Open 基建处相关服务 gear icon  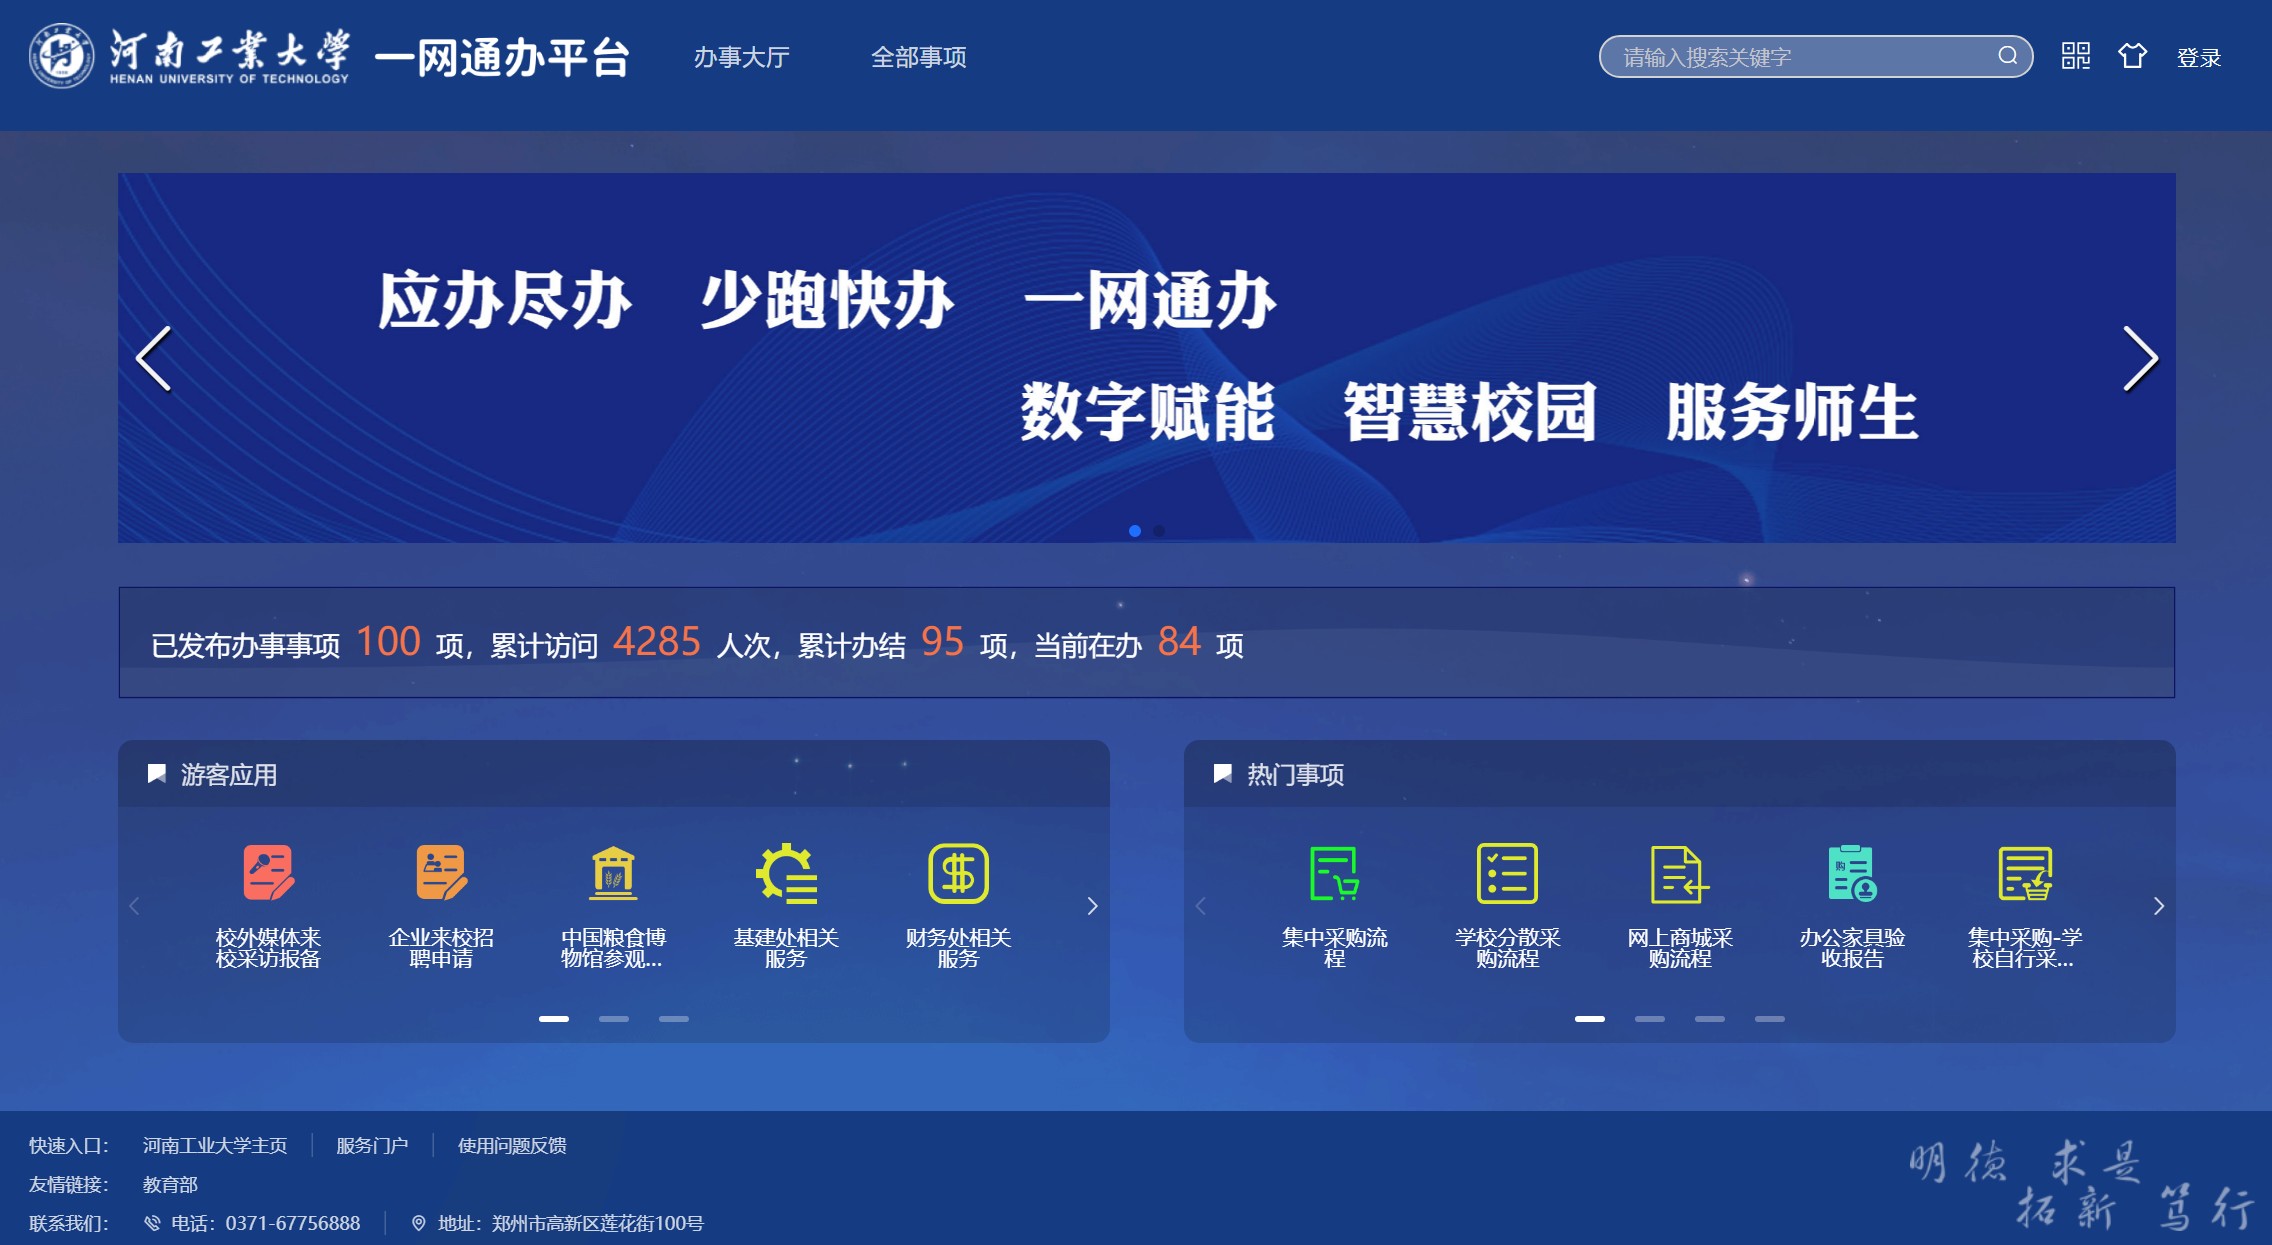click(x=786, y=873)
